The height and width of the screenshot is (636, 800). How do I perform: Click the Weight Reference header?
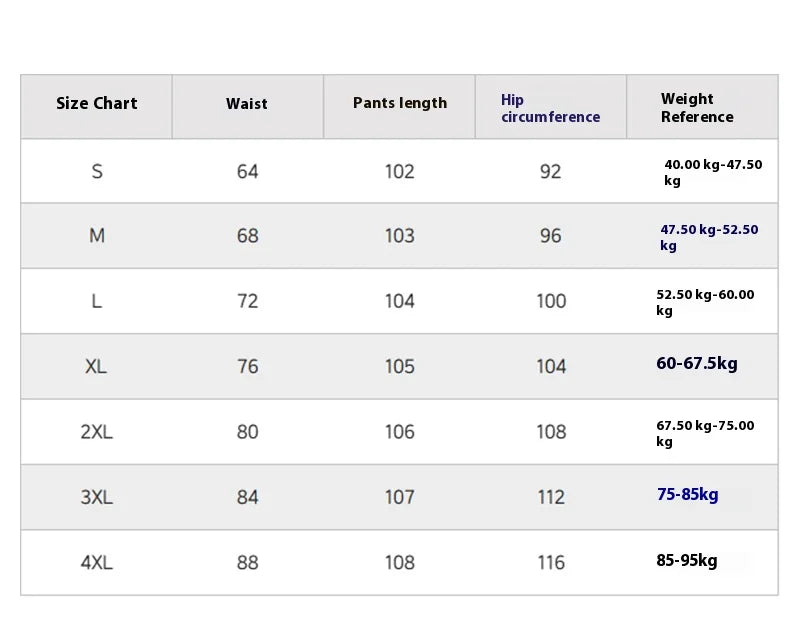point(697,108)
